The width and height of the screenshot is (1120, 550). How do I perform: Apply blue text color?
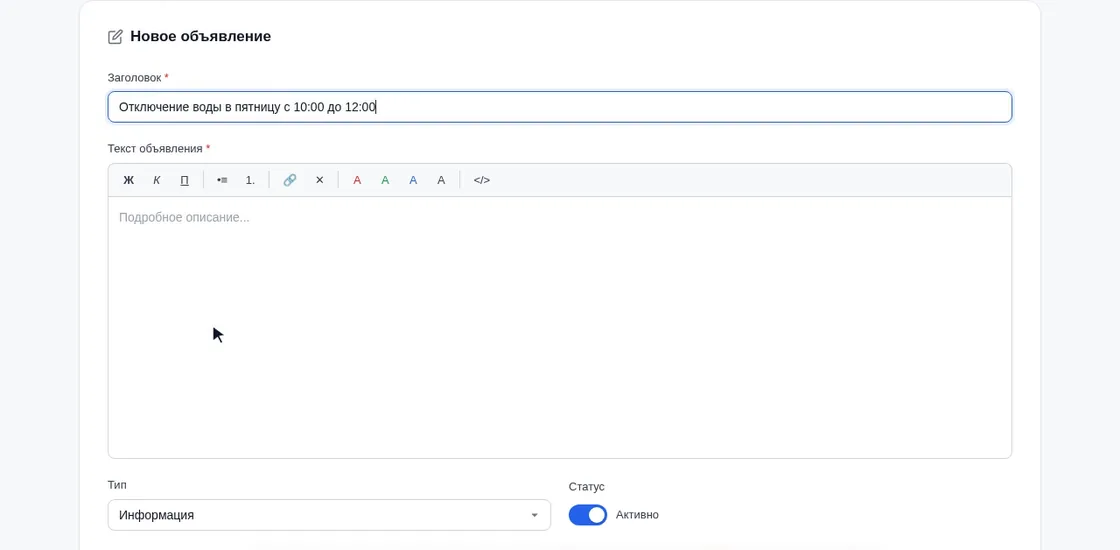pos(413,180)
